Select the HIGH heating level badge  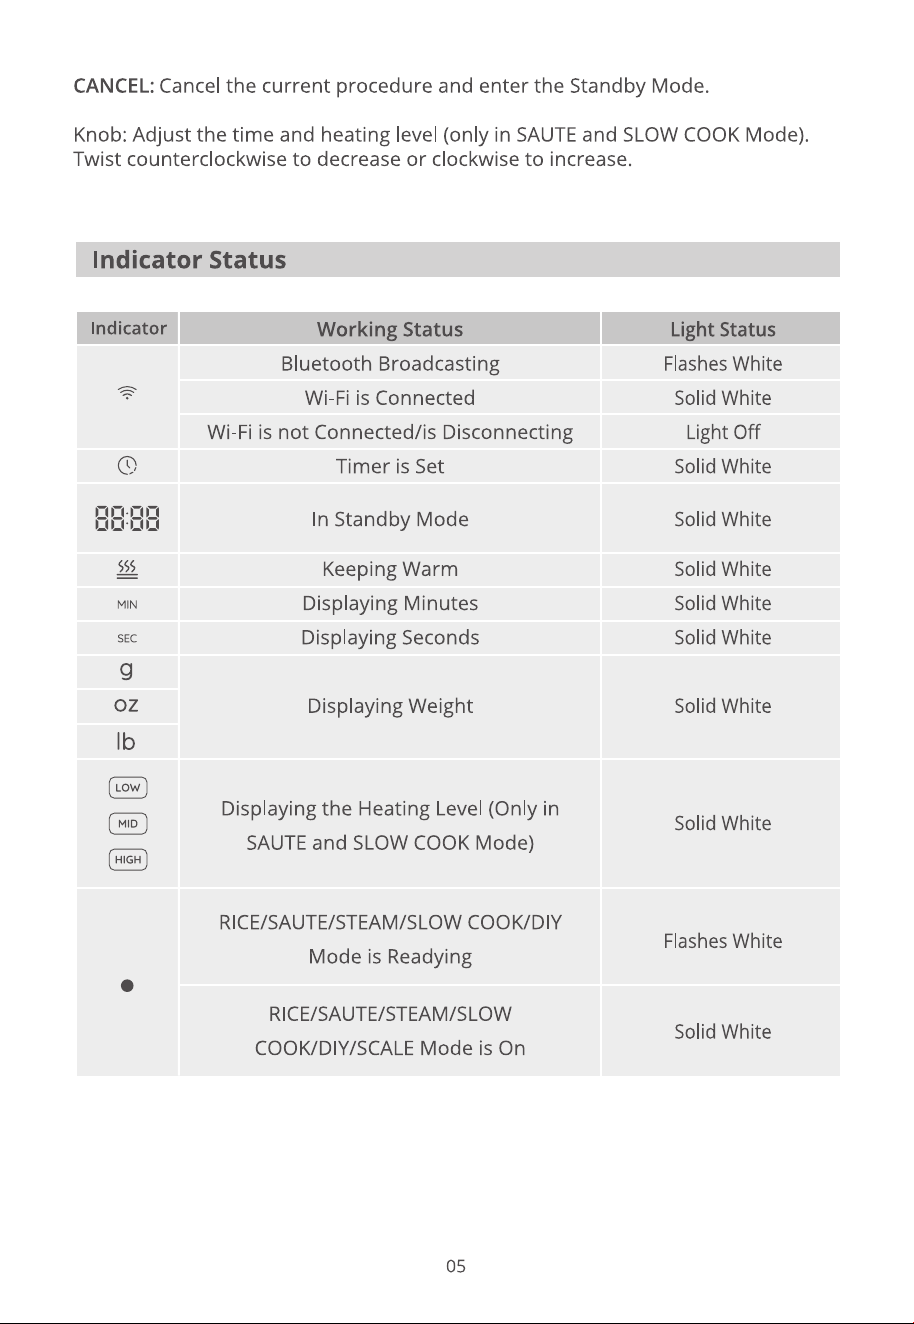[x=128, y=860]
